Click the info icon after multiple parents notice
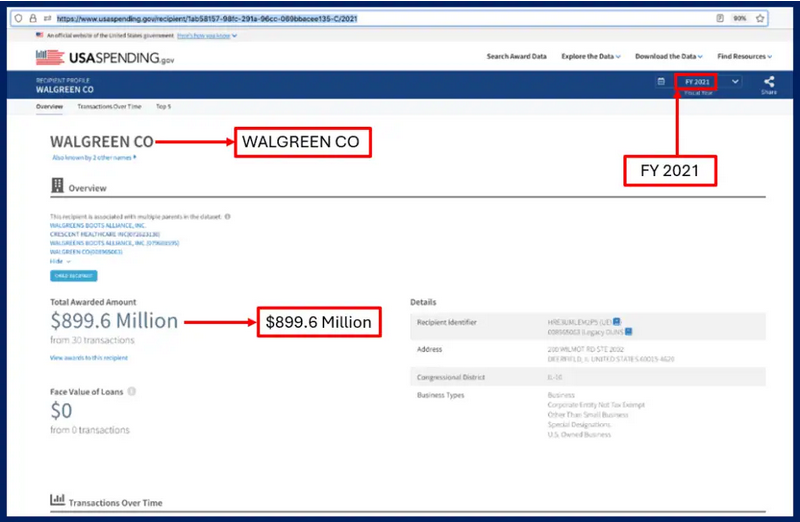This screenshot has height=522, width=800. 228,216
